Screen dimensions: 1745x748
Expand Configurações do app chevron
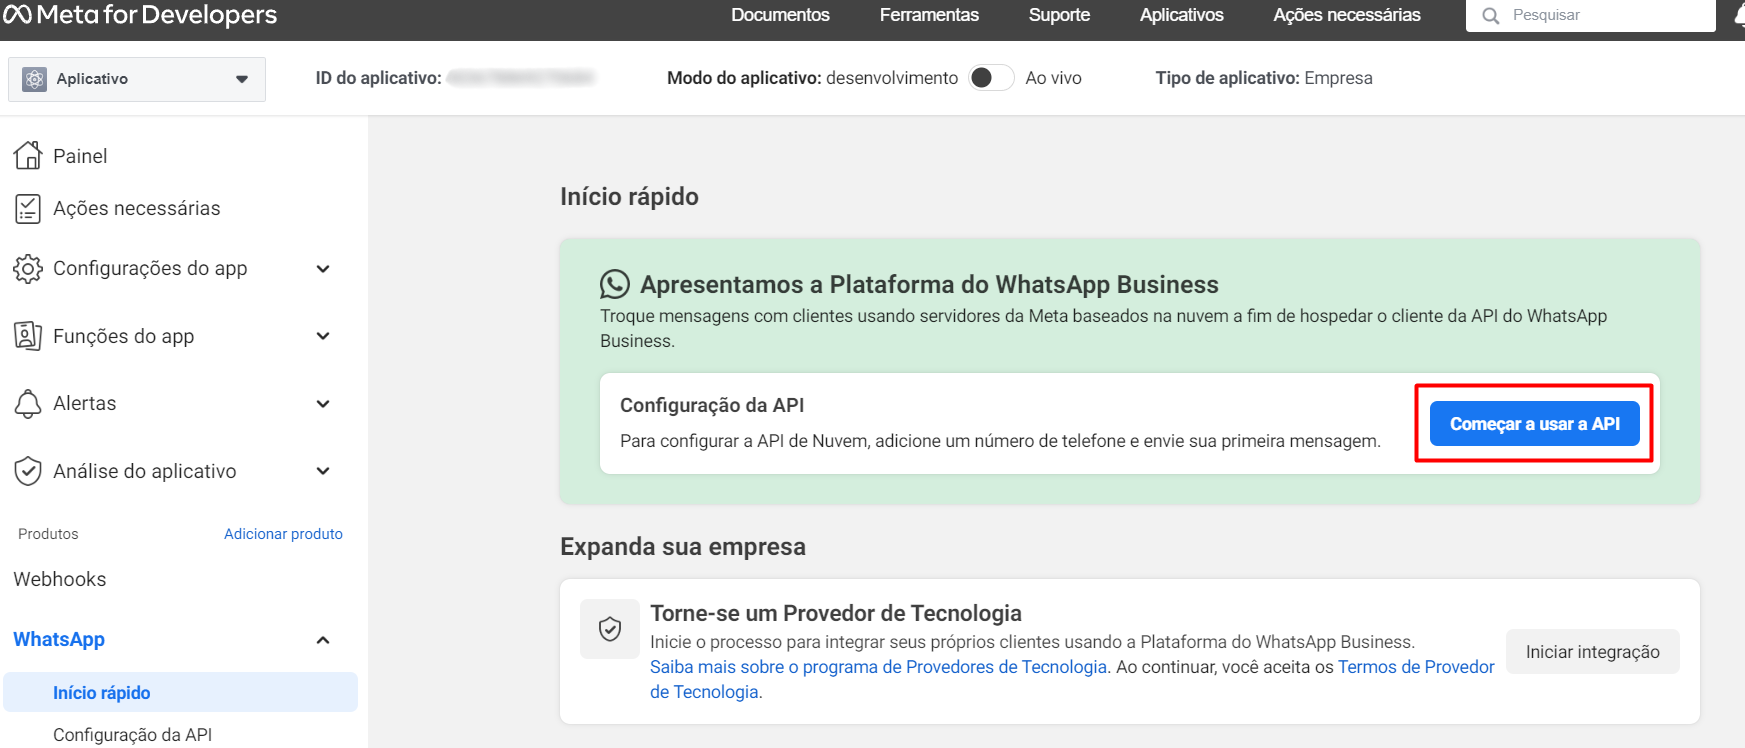(x=323, y=268)
